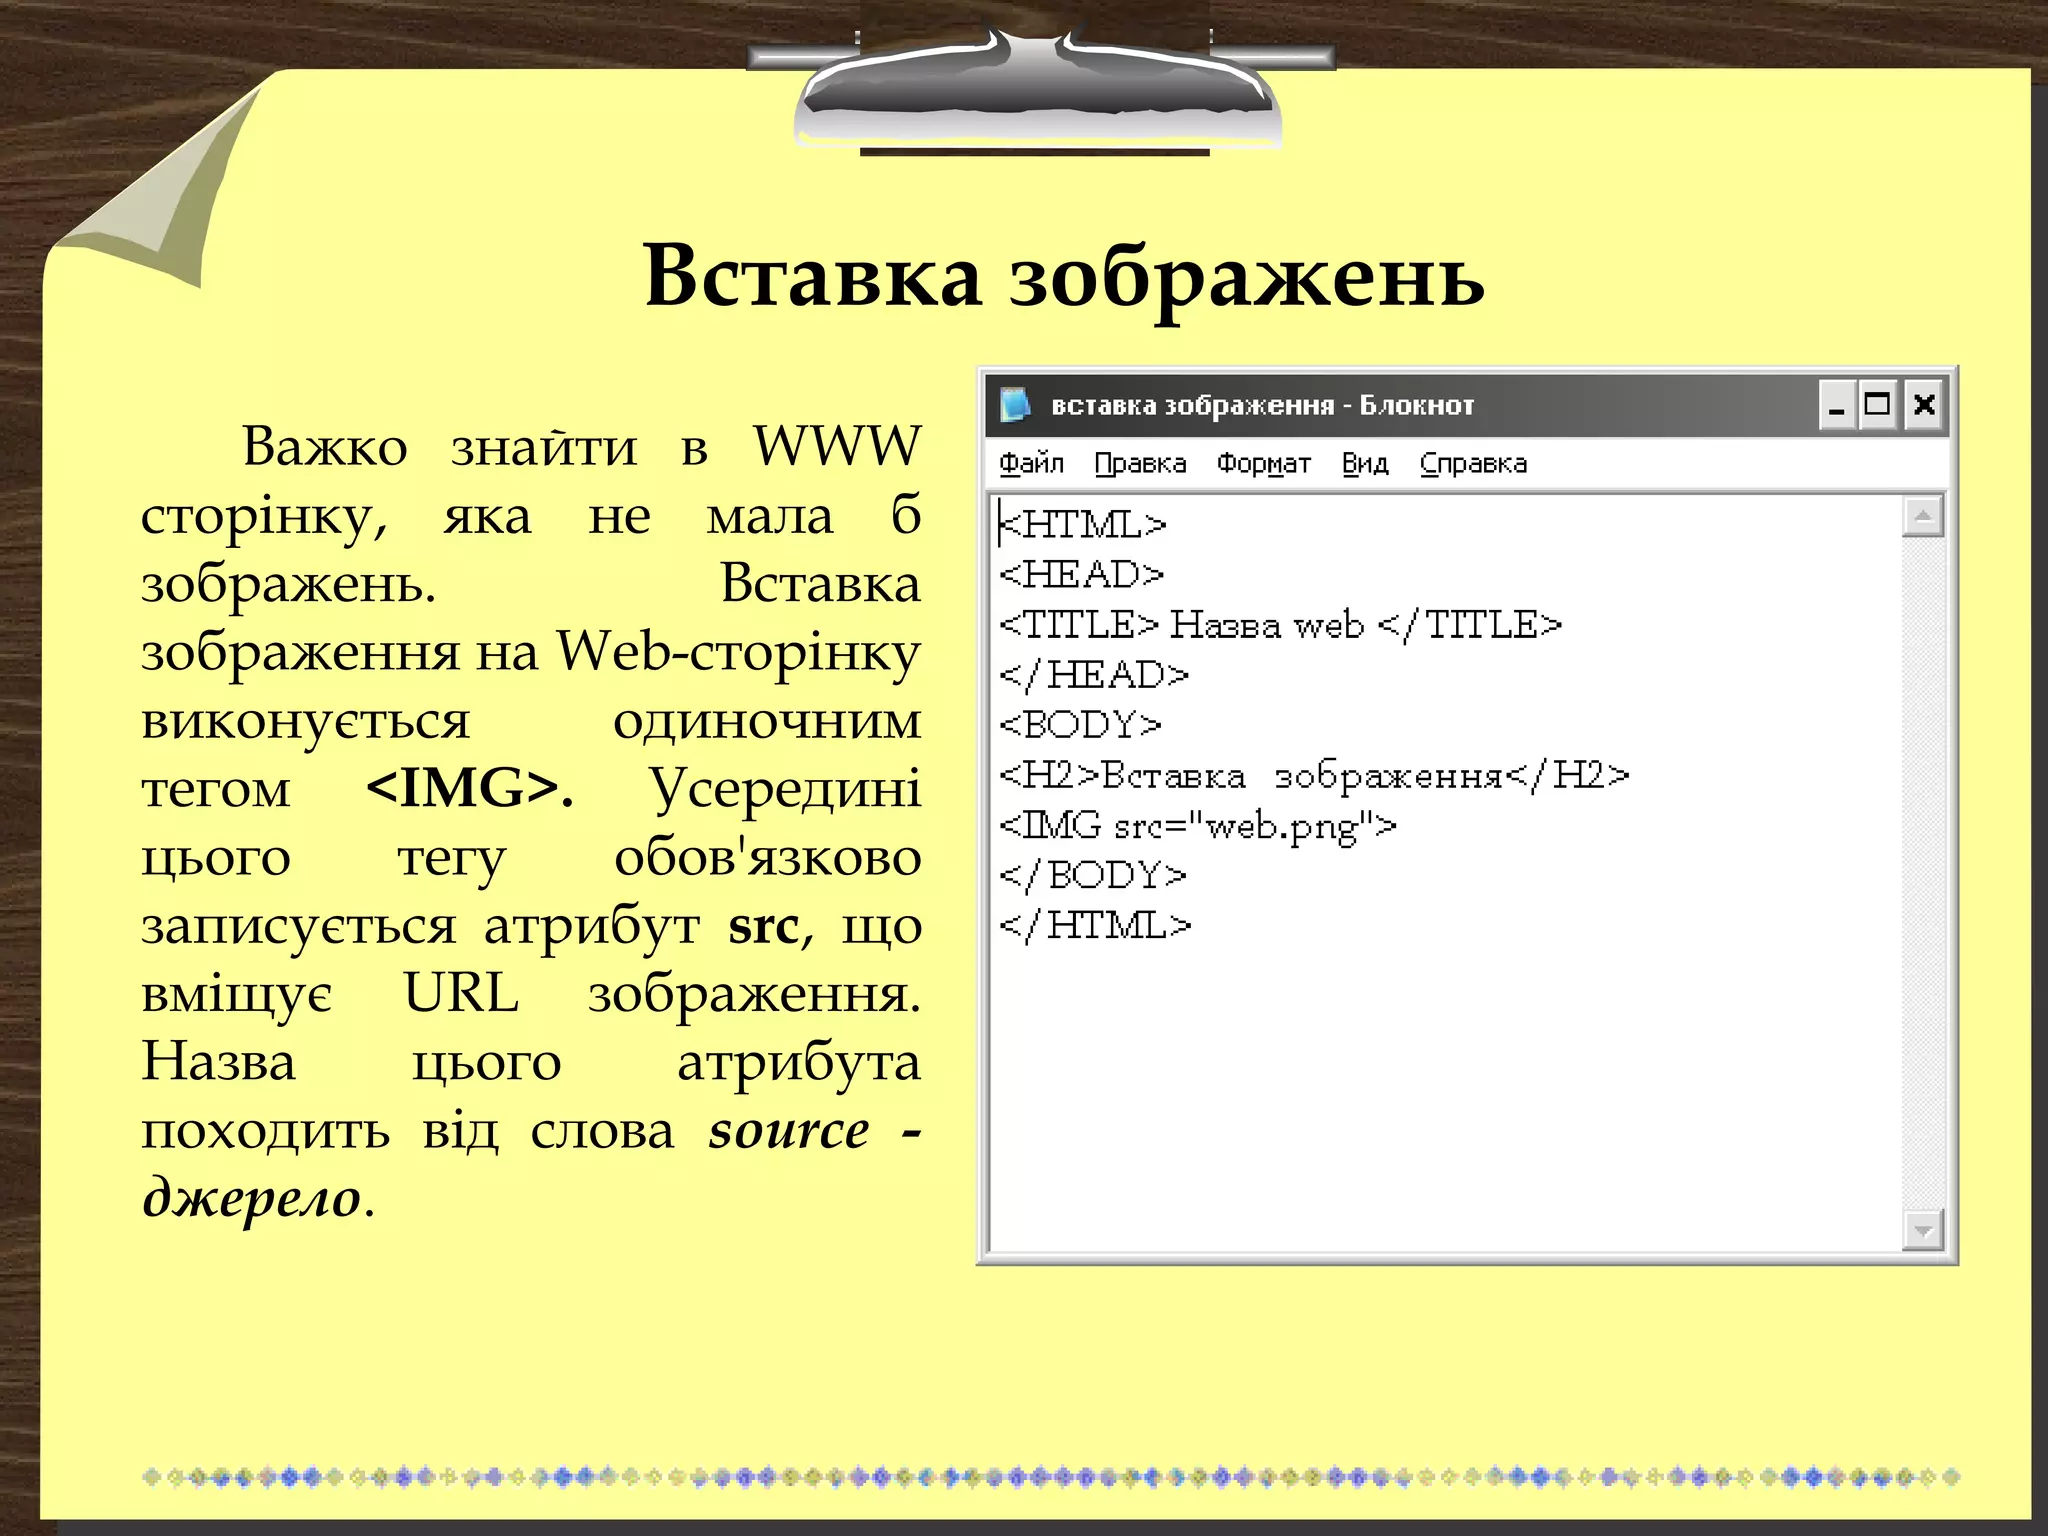Click the <IMG src="web.png"> line
The image size is (2048, 1536).
click(x=1197, y=826)
